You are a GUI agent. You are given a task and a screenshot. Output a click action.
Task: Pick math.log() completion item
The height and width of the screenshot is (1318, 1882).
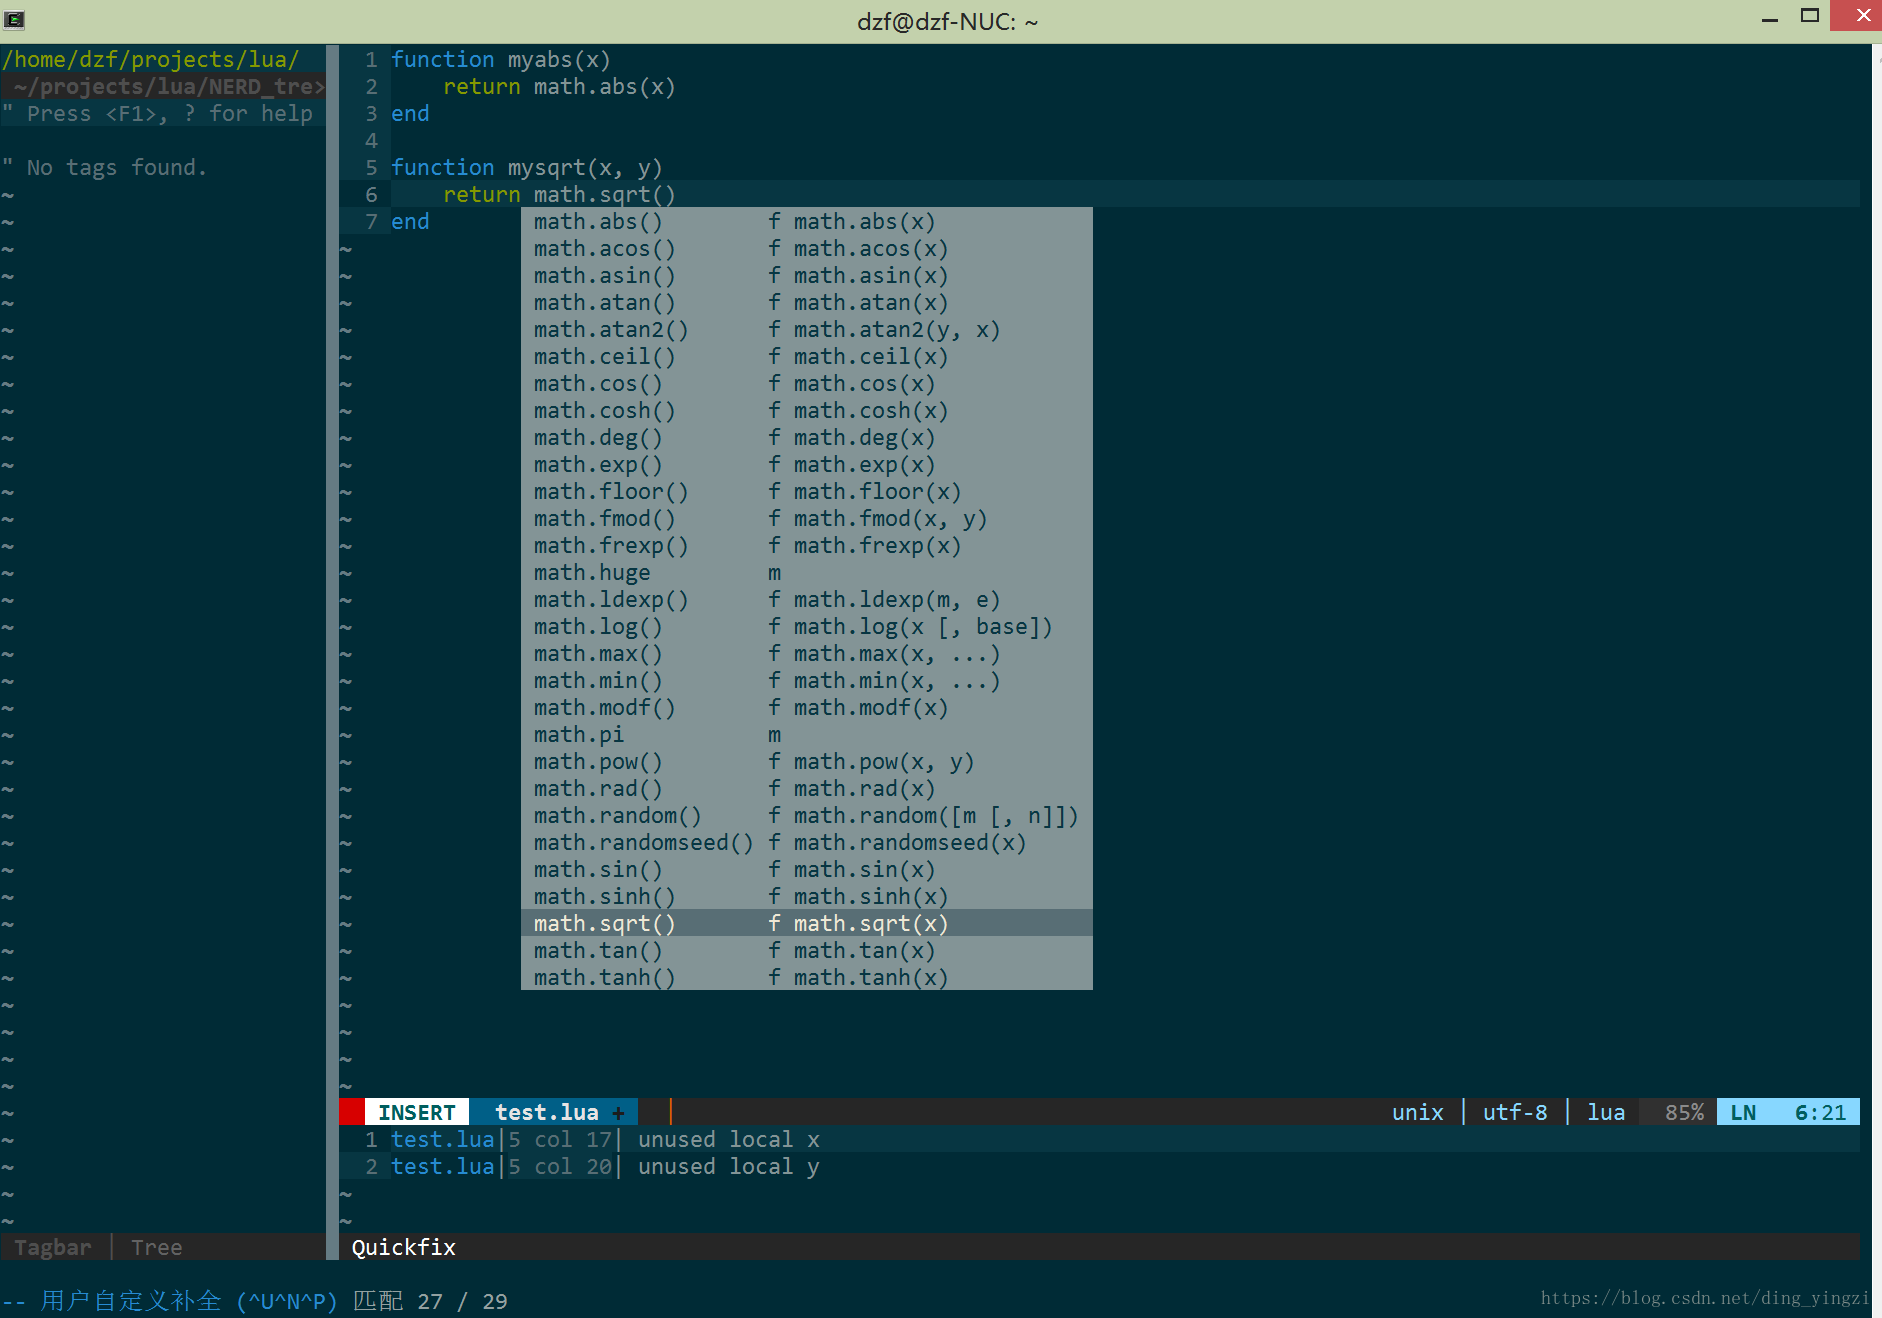(807, 627)
